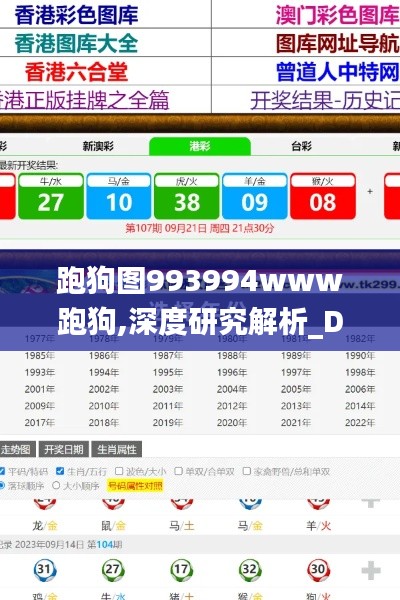Click the green ball number 27 in the 第104期 row
The height and width of the screenshot is (600, 400).
point(113,570)
